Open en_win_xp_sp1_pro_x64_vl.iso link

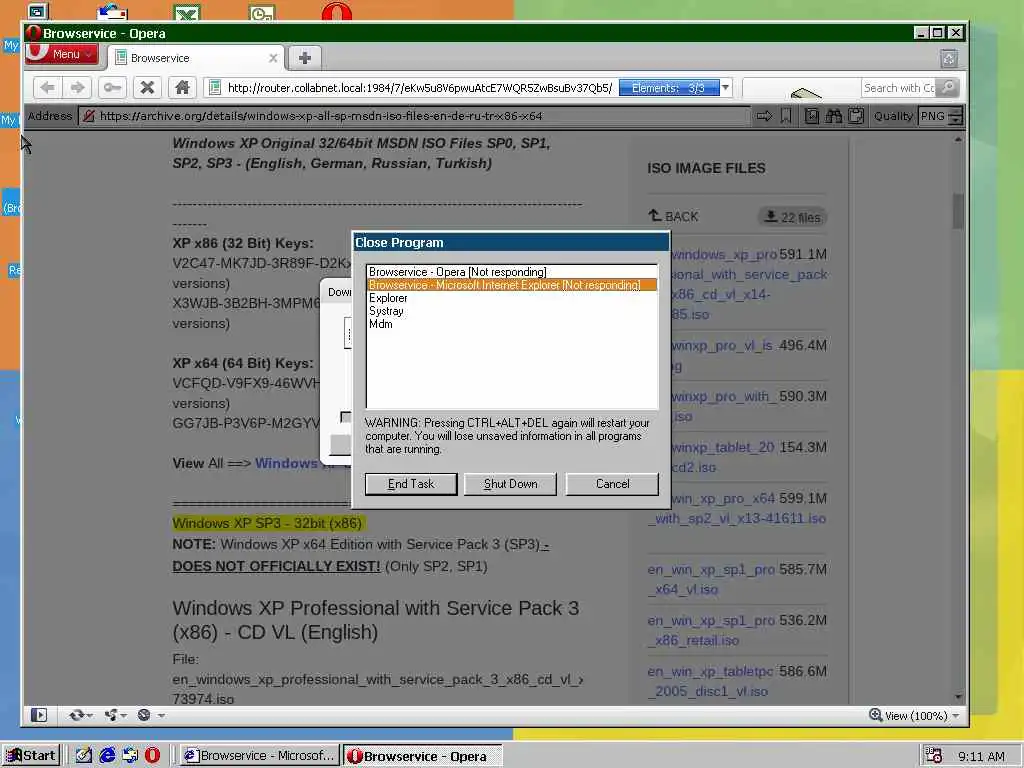(x=711, y=579)
